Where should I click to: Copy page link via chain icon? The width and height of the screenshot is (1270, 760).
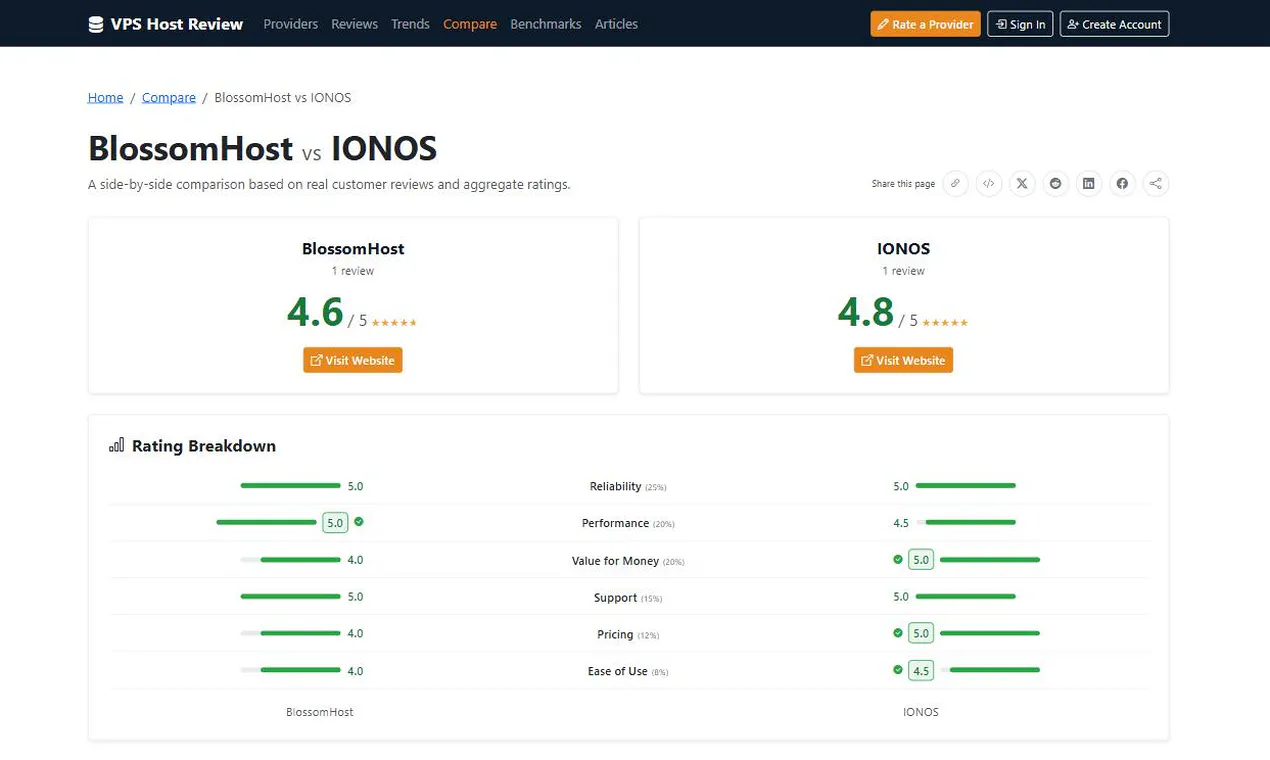coord(955,183)
